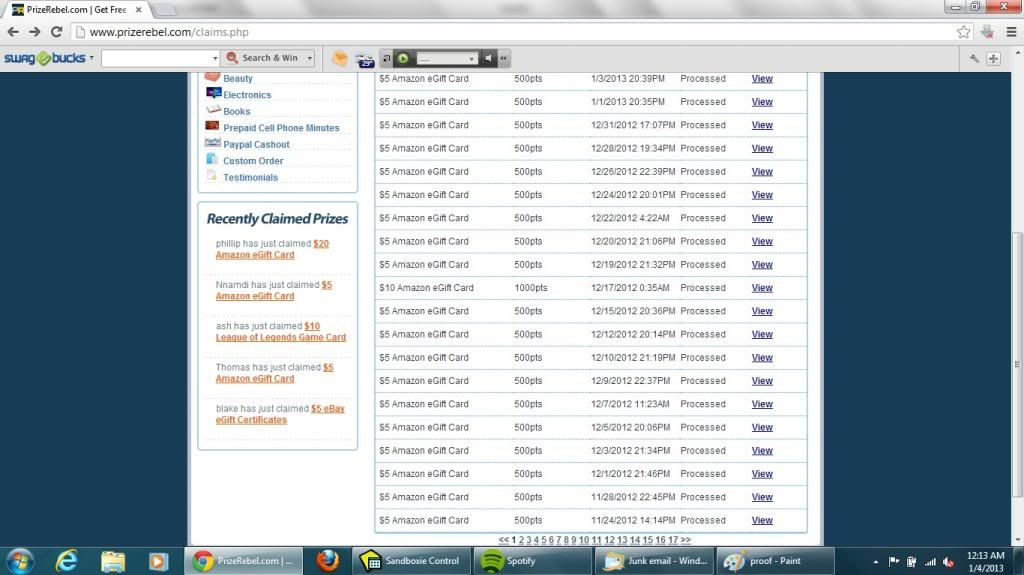Click the orange Swagbucks toolbar icon
Image resolution: width=1024 pixels, height=575 pixels.
coord(340,58)
